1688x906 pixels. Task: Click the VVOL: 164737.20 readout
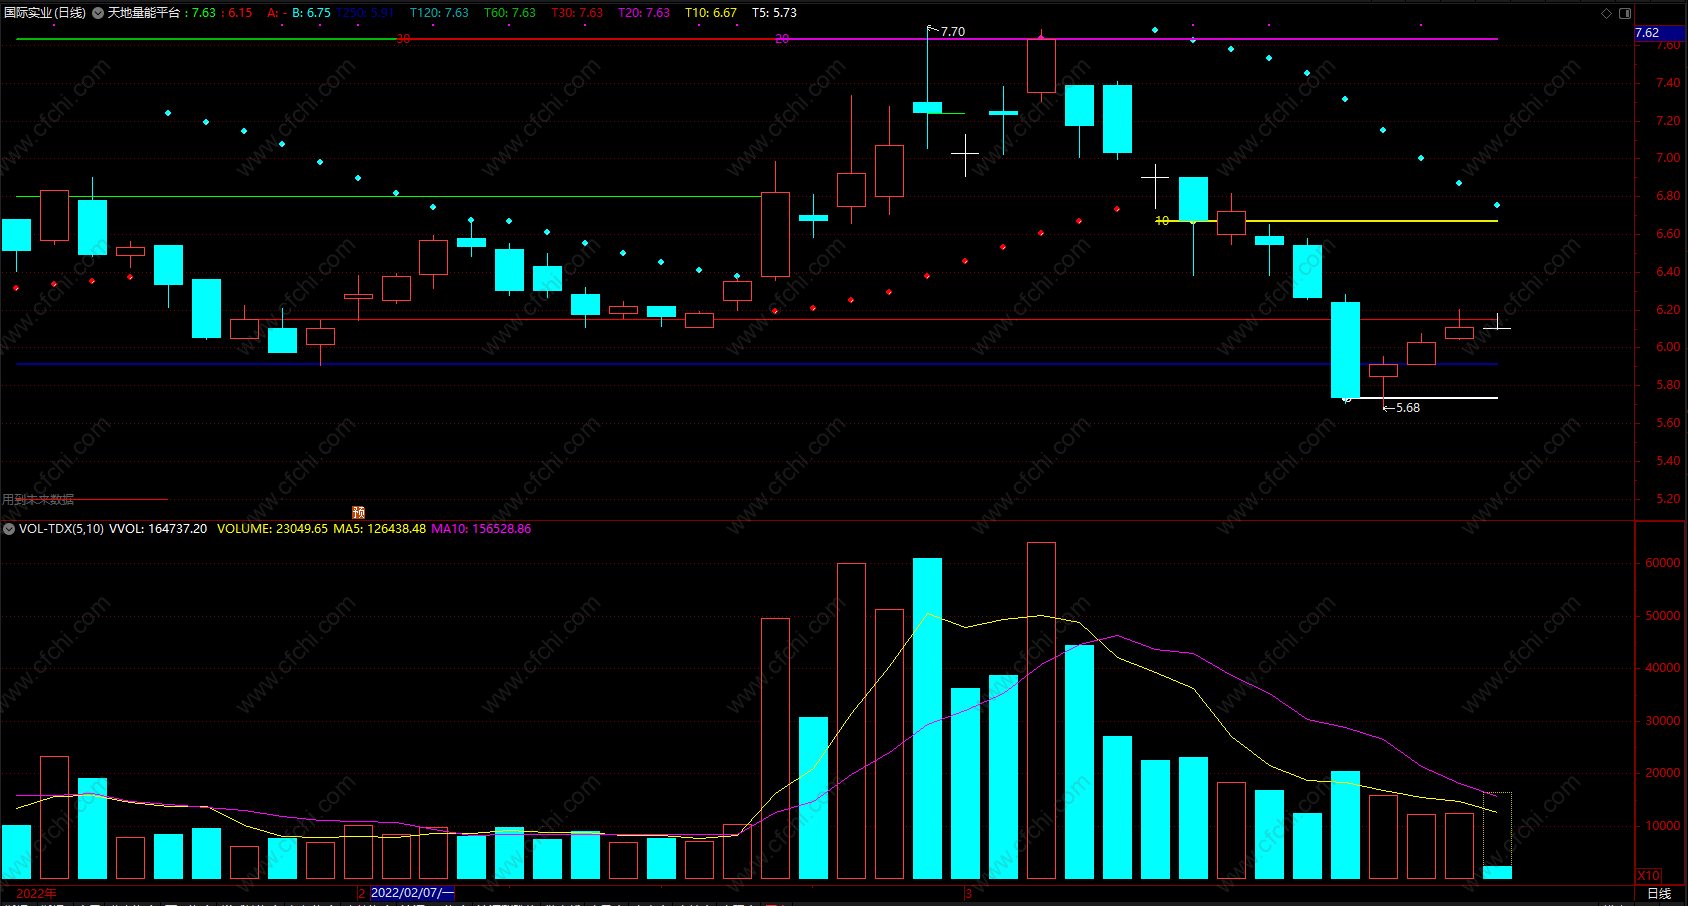(x=158, y=529)
